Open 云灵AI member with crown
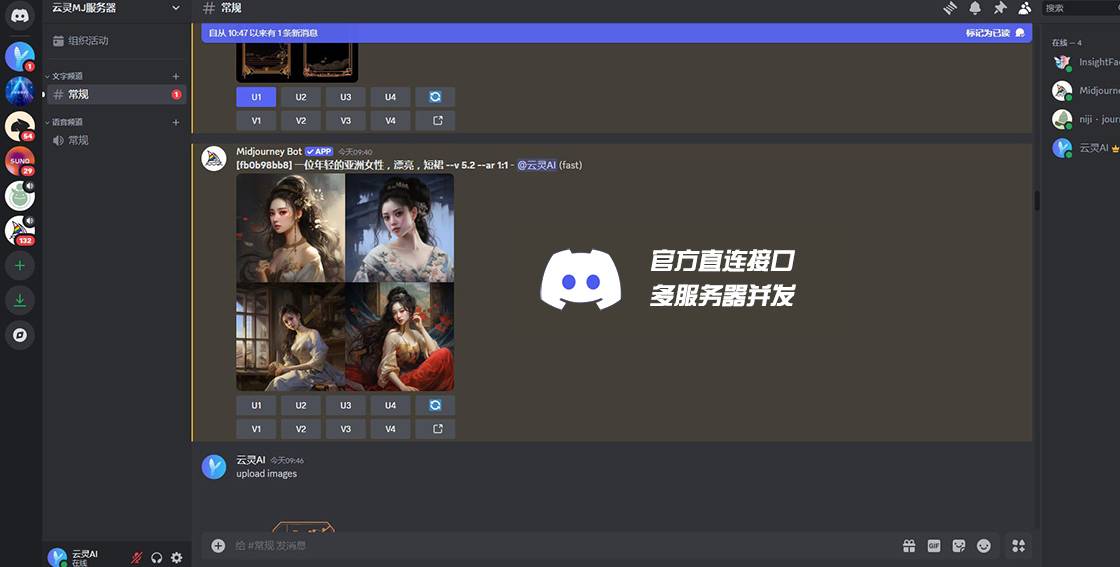This screenshot has height=567, width=1120. click(x=1084, y=148)
